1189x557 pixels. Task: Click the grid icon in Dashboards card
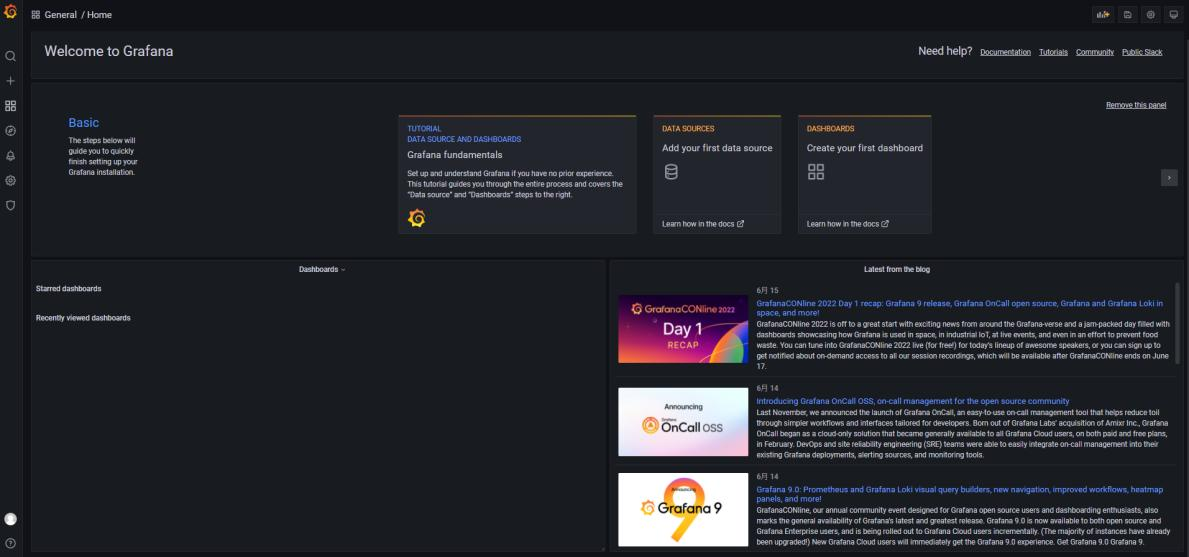[816, 172]
